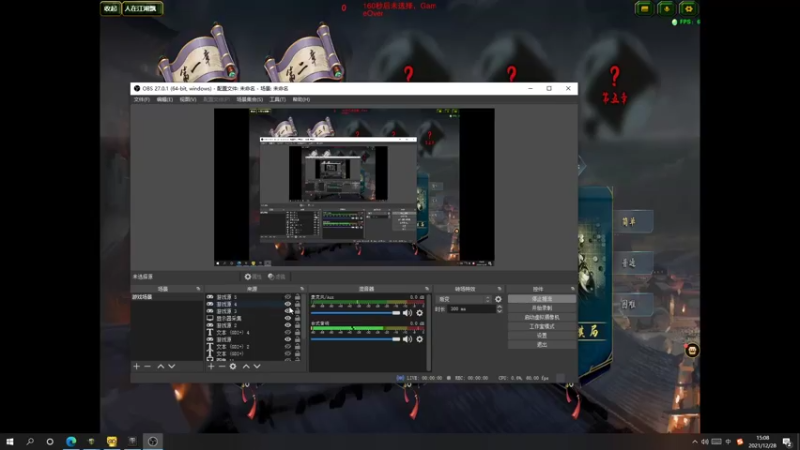The width and height of the screenshot is (800, 450).
Task: Open the notification center in system tray
Action: [787, 441]
